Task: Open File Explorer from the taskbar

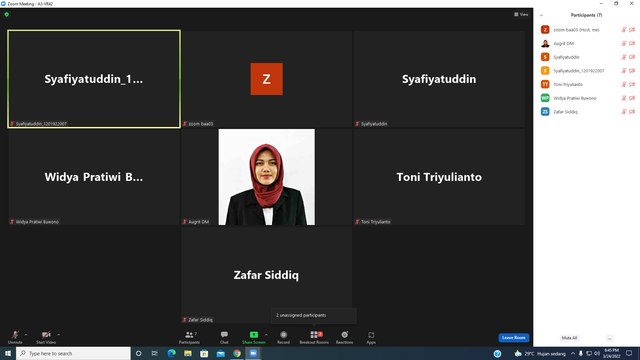Action: 188,353
